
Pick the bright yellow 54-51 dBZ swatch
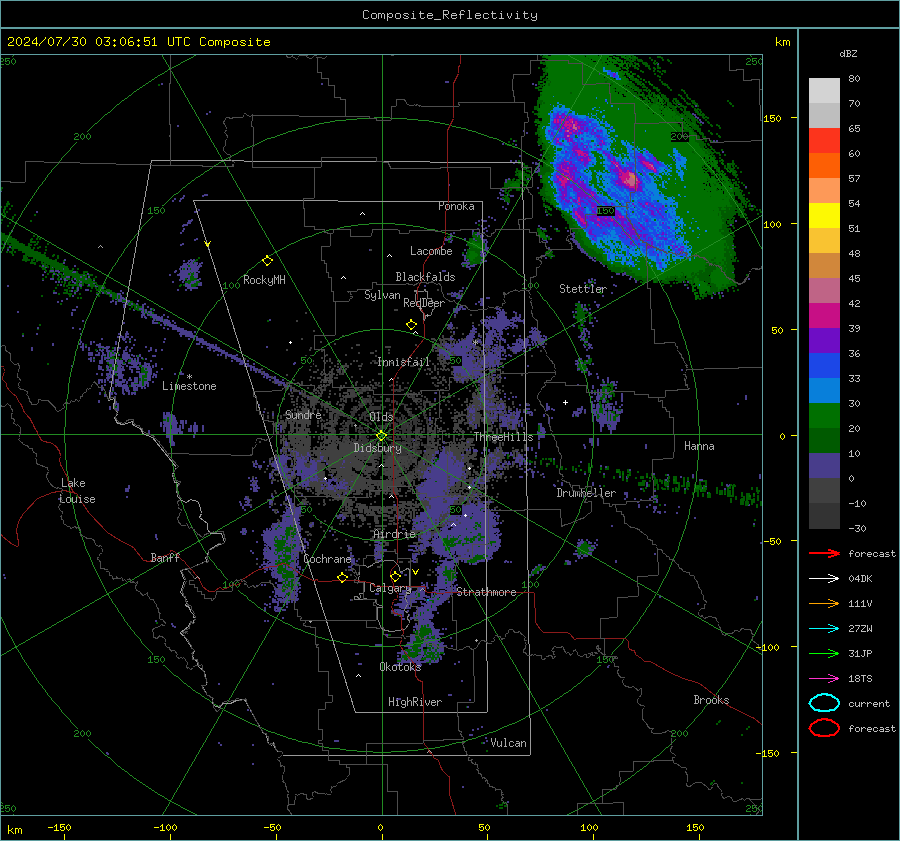tap(824, 216)
